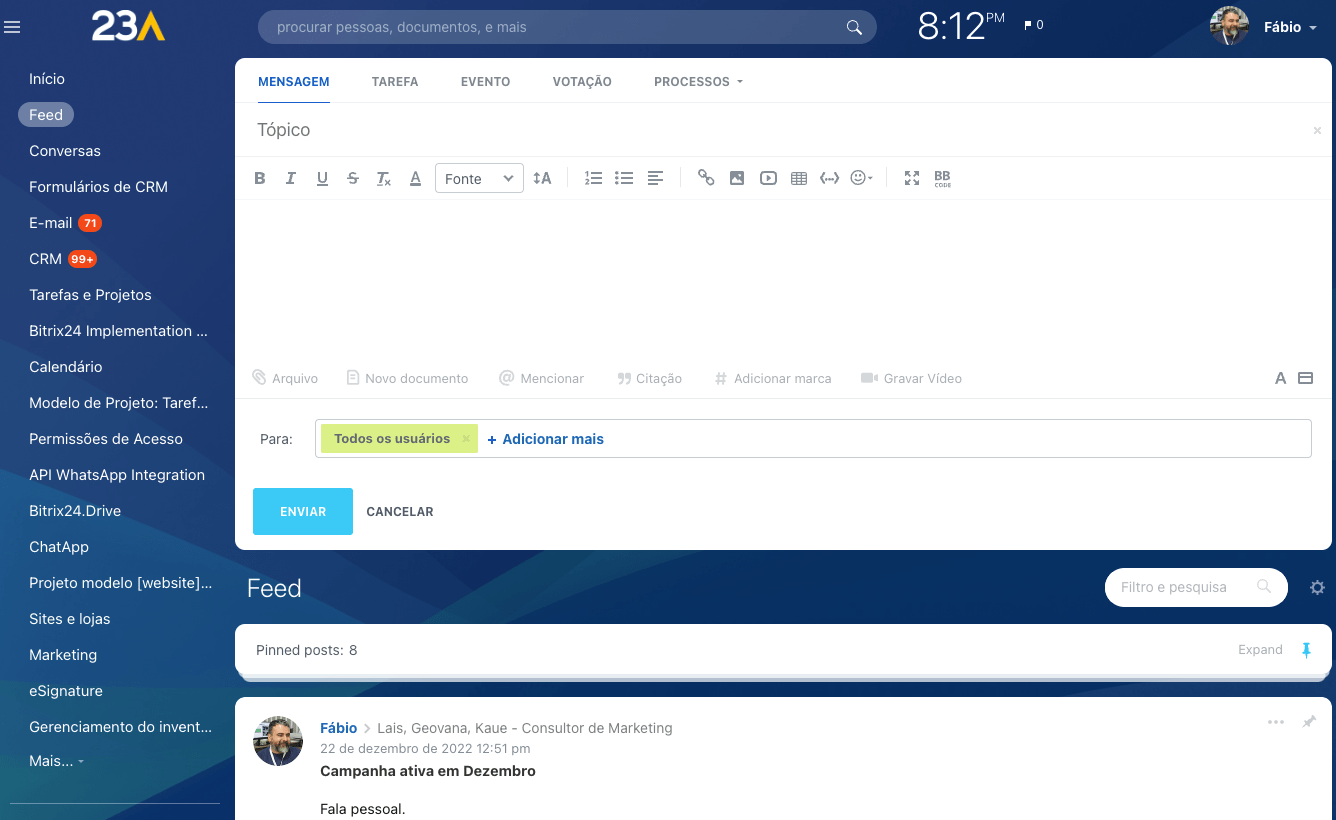Apply italic formatting in the editor

[x=291, y=177]
